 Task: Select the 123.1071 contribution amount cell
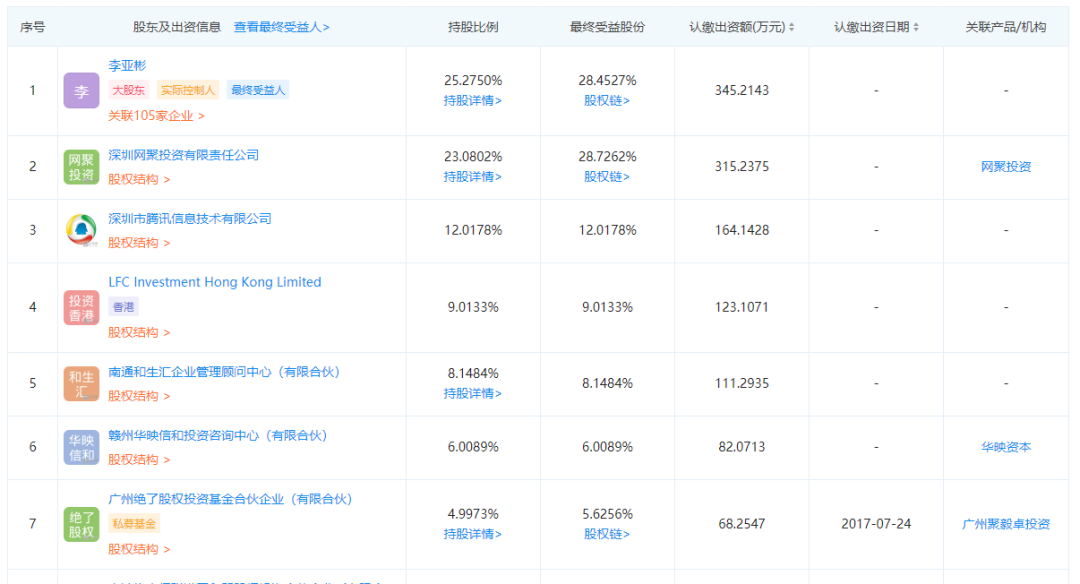[742, 307]
